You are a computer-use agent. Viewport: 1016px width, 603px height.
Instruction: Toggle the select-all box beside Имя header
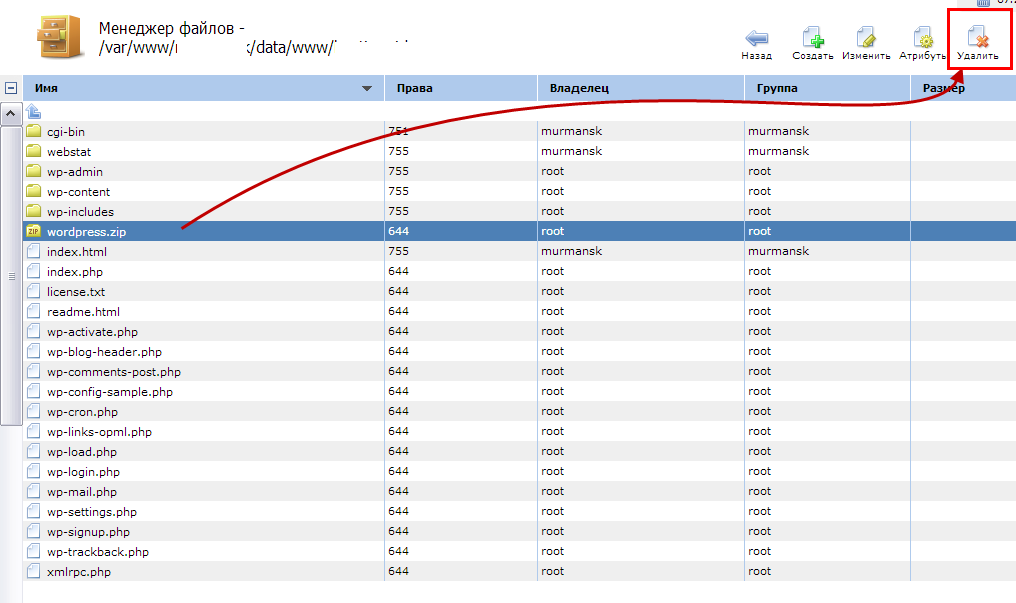11,88
